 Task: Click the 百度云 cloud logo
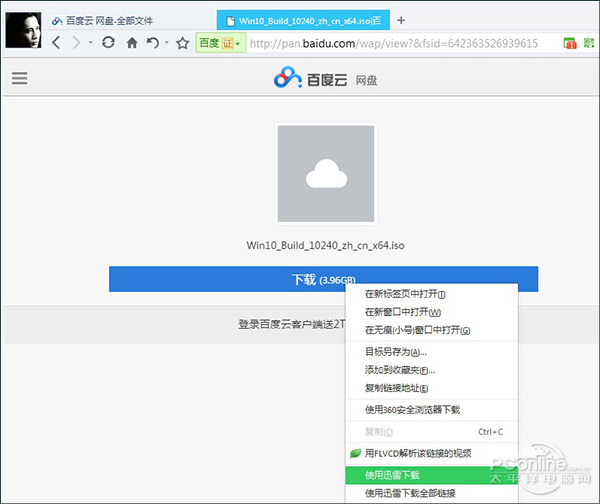coord(310,78)
